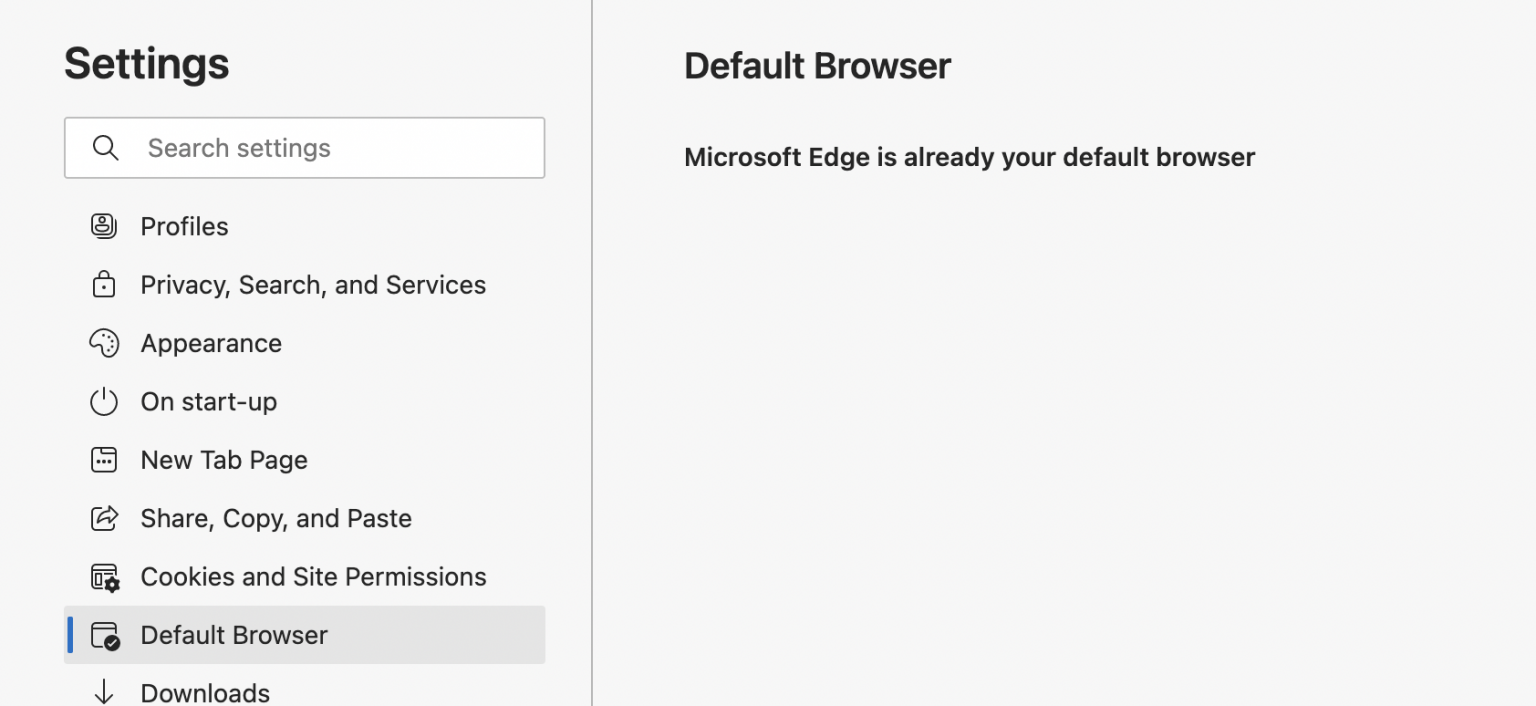
Task: Click the Profiles account icon
Action: point(104,226)
